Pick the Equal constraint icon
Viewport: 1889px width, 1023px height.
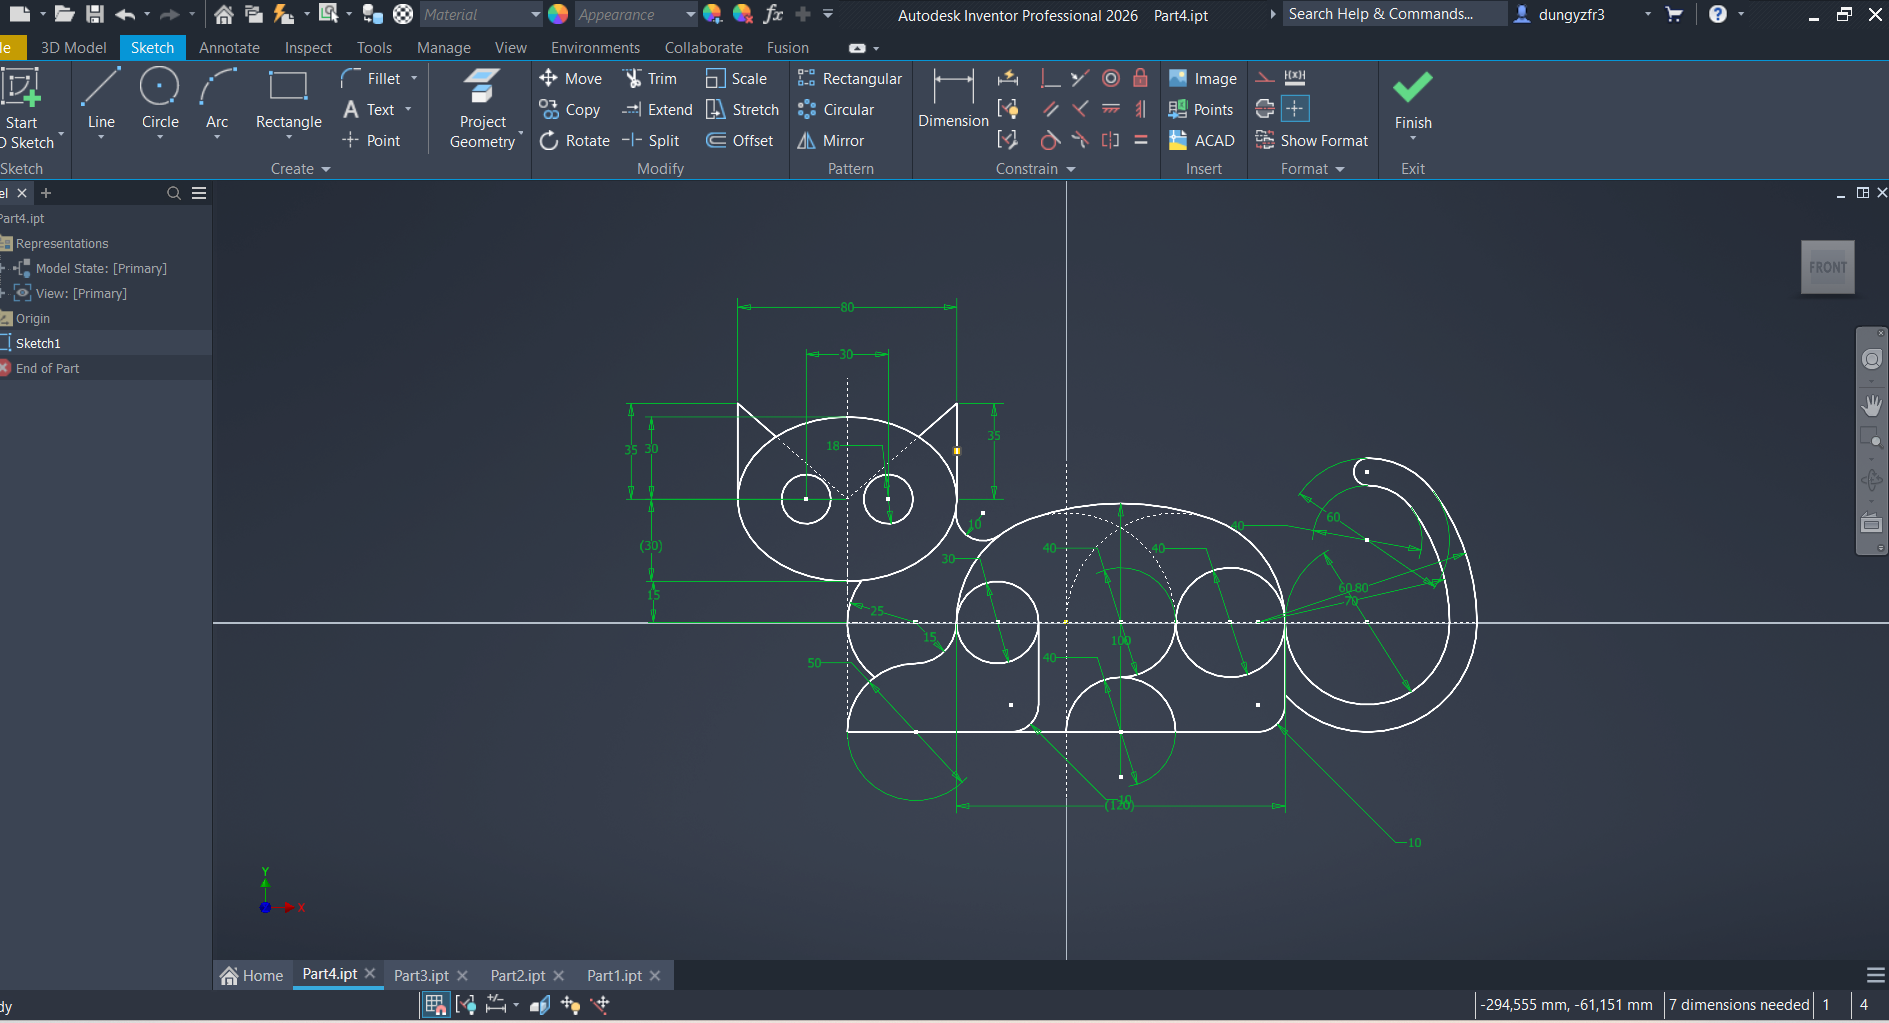(x=1140, y=140)
